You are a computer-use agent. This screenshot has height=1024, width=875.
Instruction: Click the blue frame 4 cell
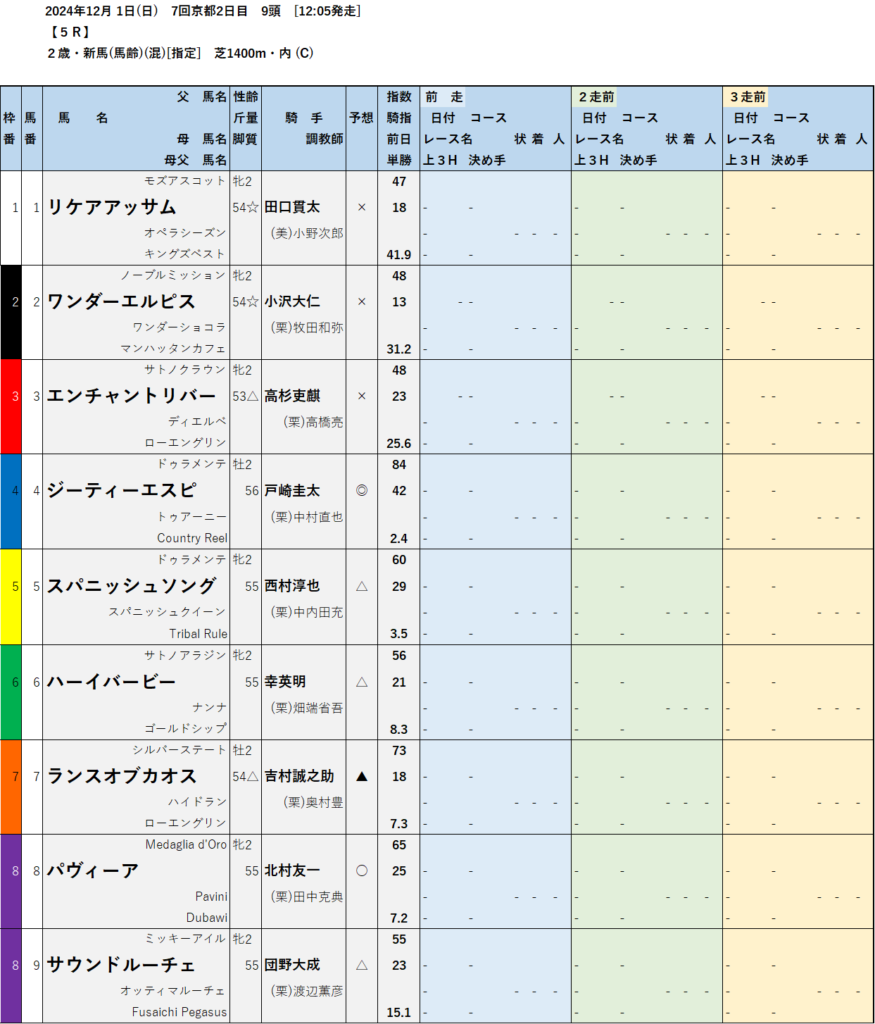point(11,502)
